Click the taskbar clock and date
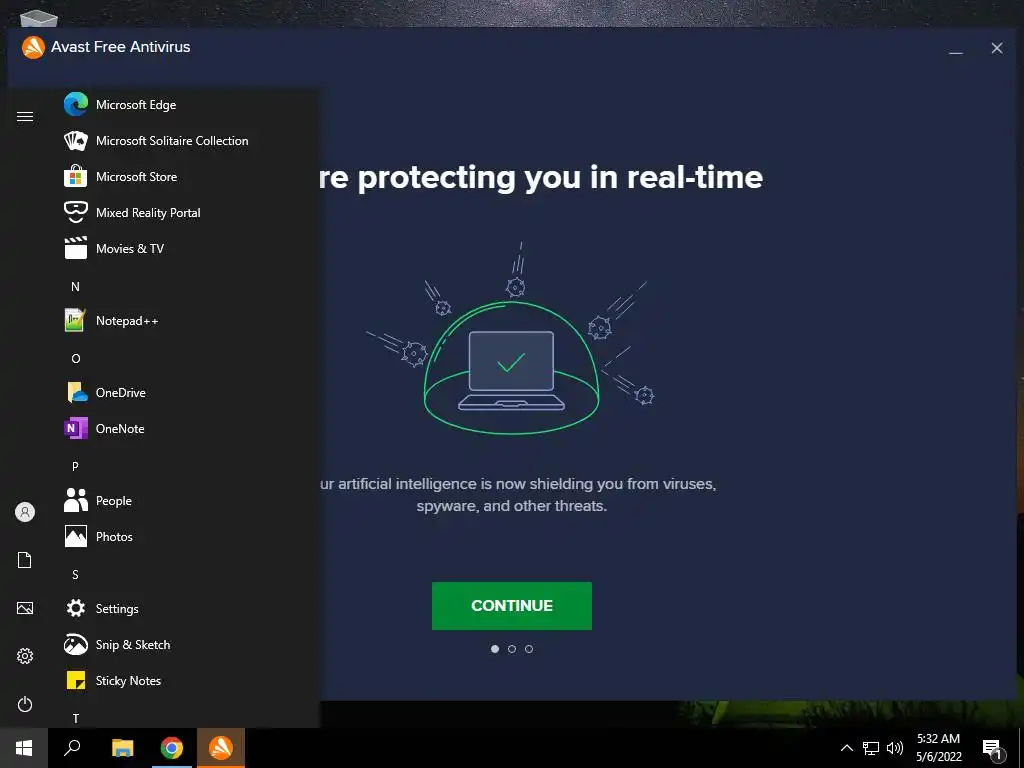1024x768 pixels. pyautogui.click(x=938, y=748)
